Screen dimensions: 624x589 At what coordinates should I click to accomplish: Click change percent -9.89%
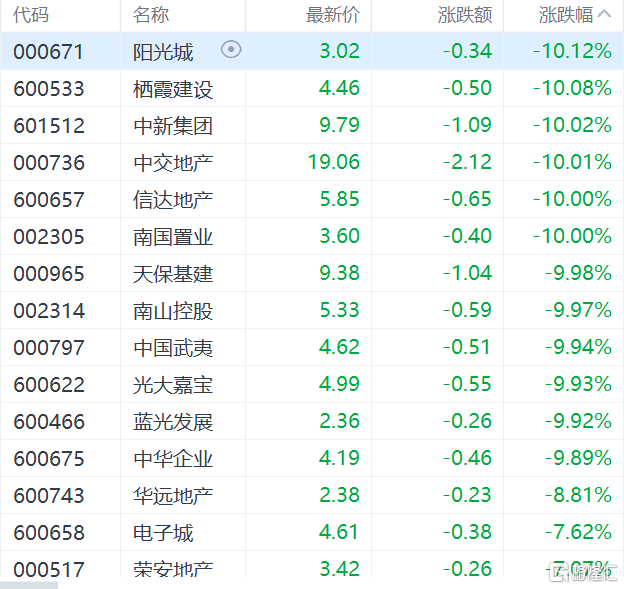[578, 458]
